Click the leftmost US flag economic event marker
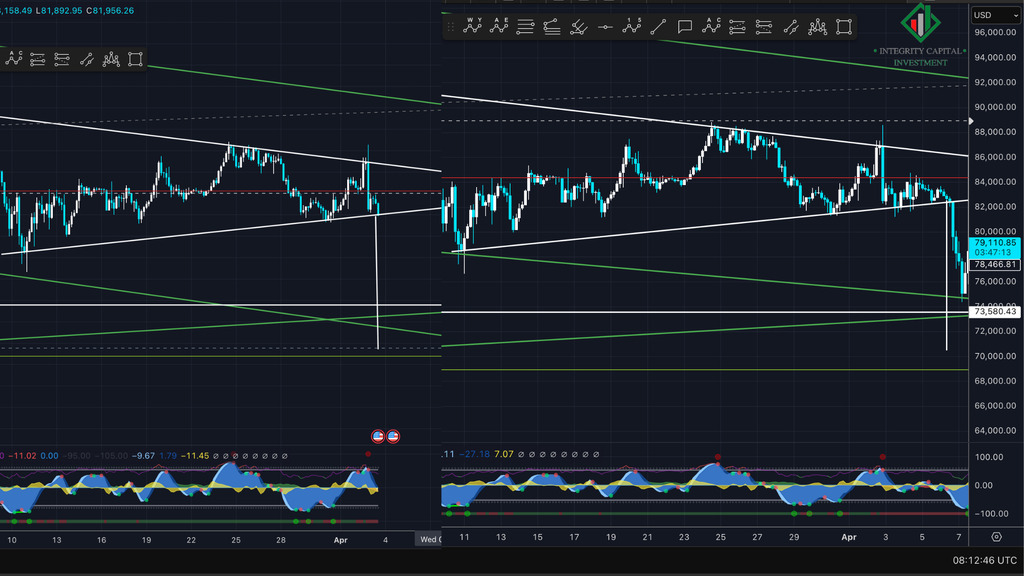This screenshot has width=1024, height=576. [x=379, y=436]
